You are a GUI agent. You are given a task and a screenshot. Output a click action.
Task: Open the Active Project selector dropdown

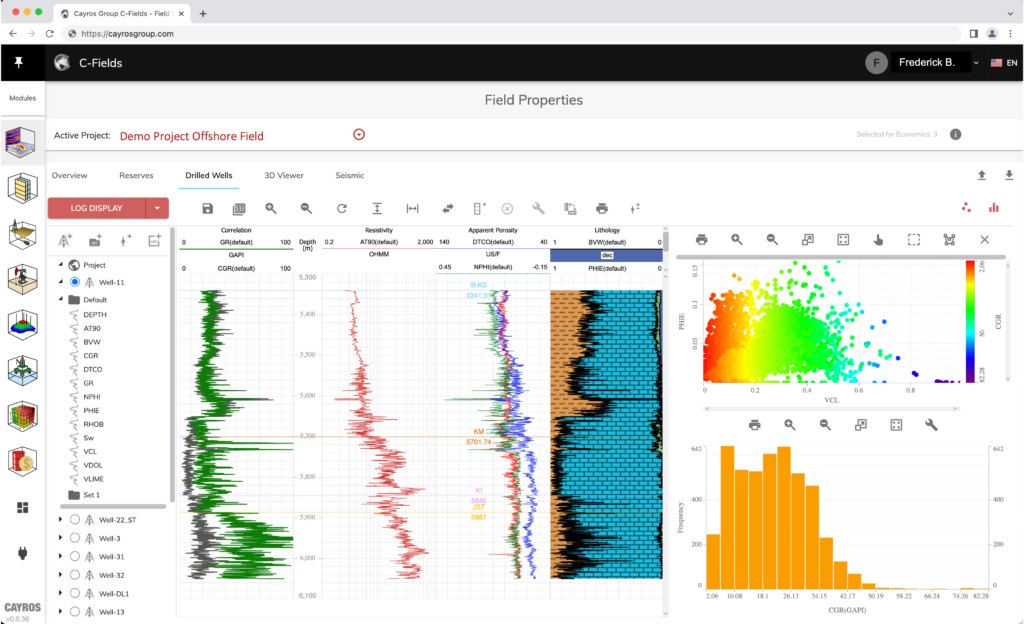pos(359,134)
